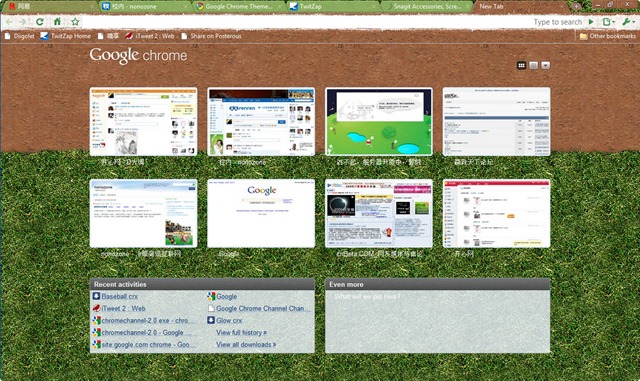
Task: Click the Diigolet bookmark
Action: coord(20,36)
